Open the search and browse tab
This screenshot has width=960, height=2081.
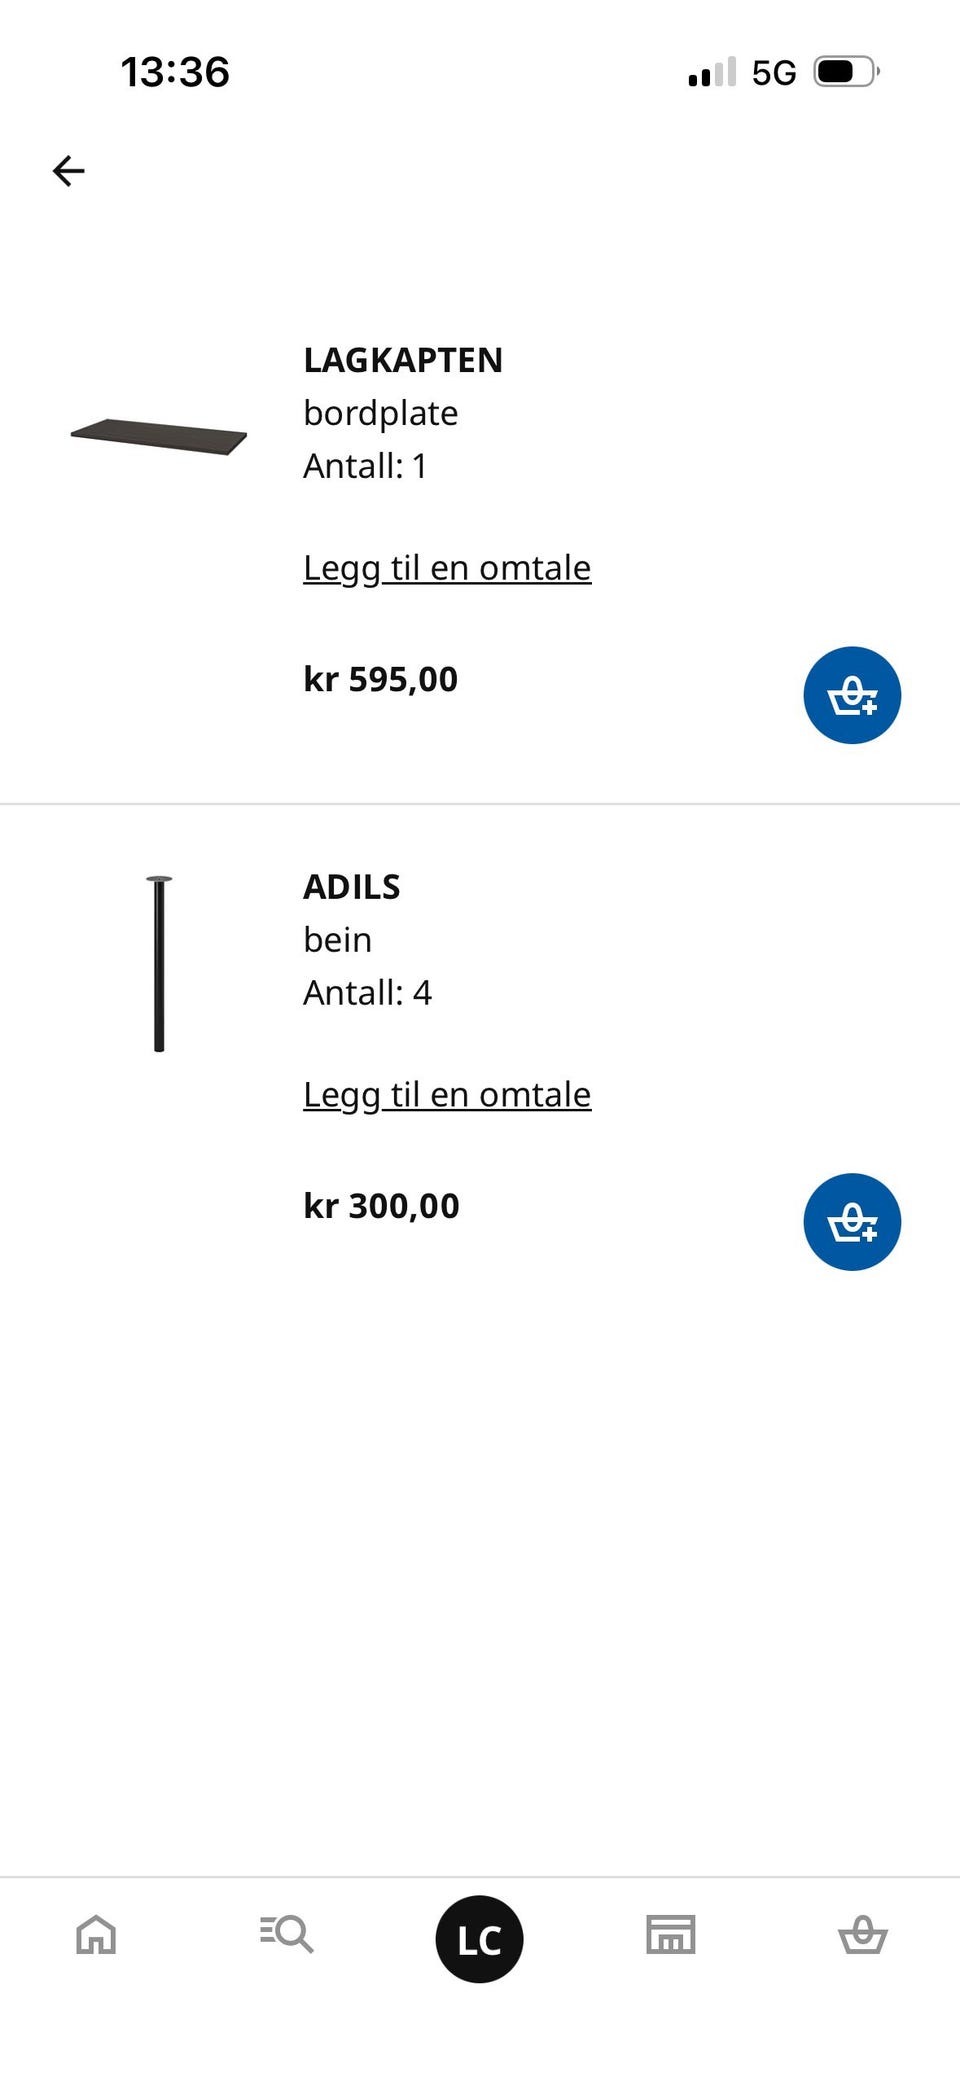[287, 1934]
